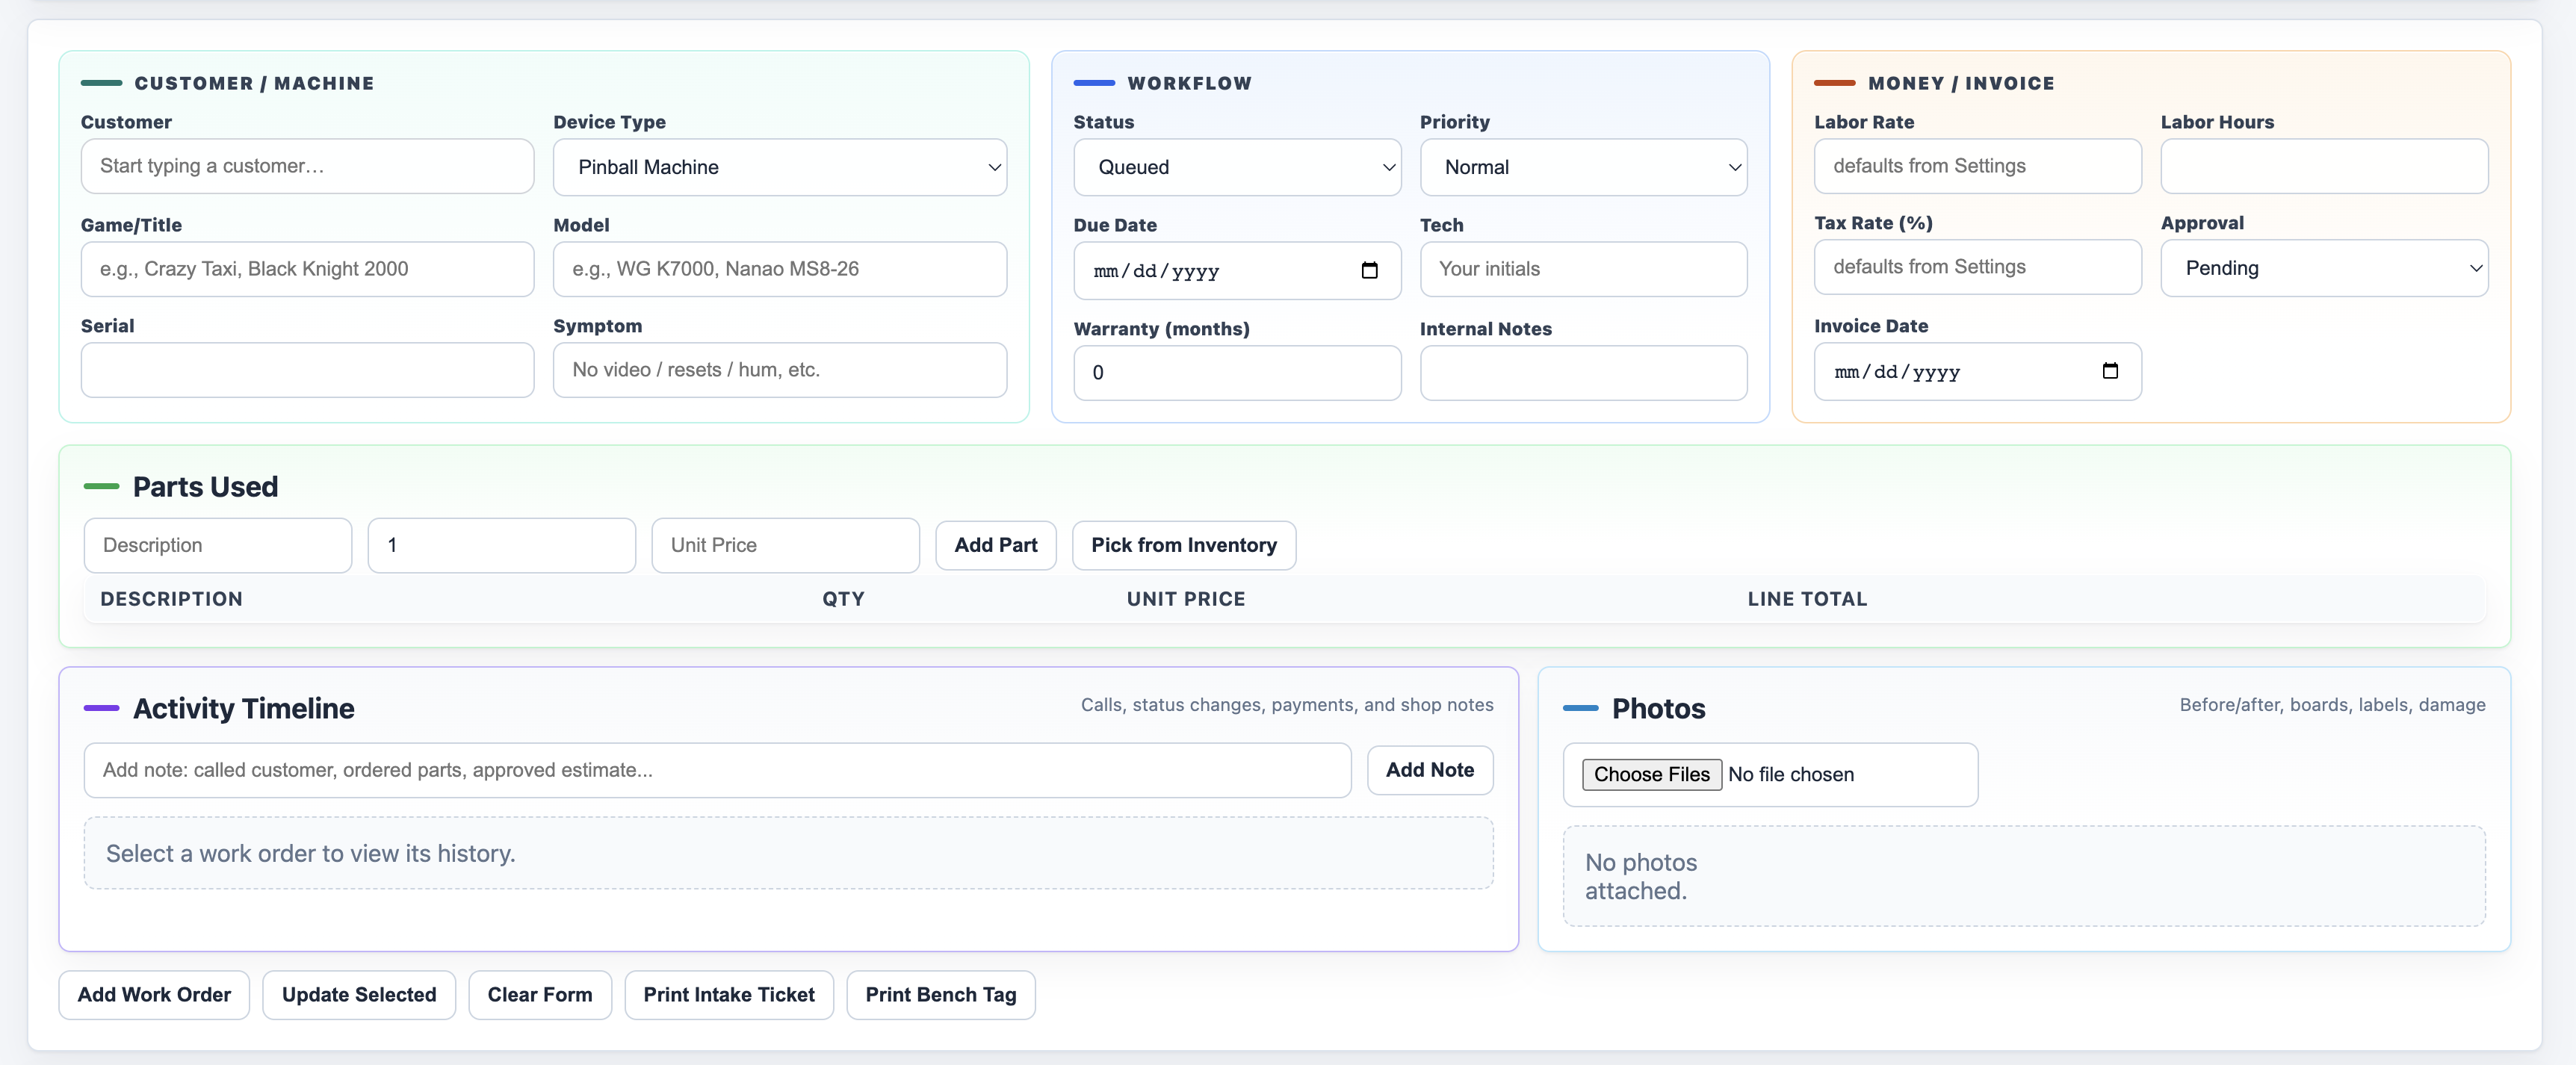
Task: Click the QTY column header
Action: point(843,599)
